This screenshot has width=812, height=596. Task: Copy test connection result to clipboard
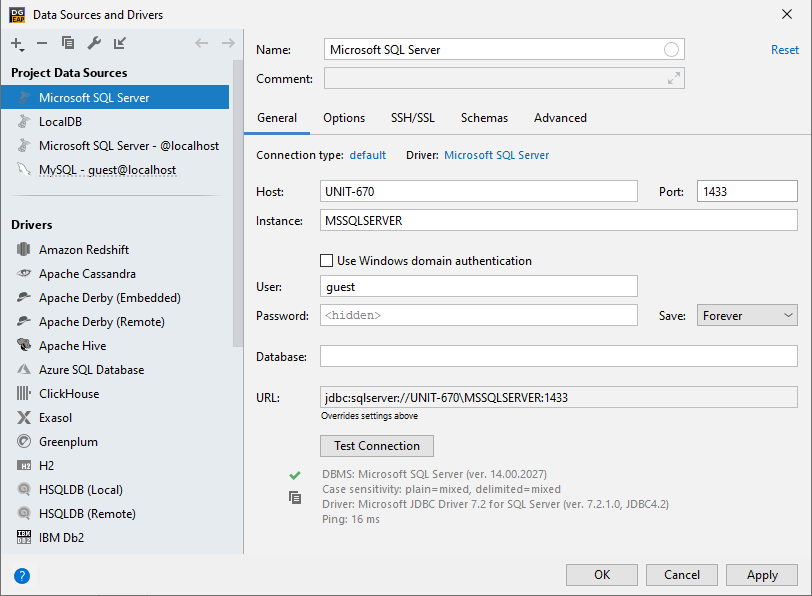pyautogui.click(x=295, y=498)
